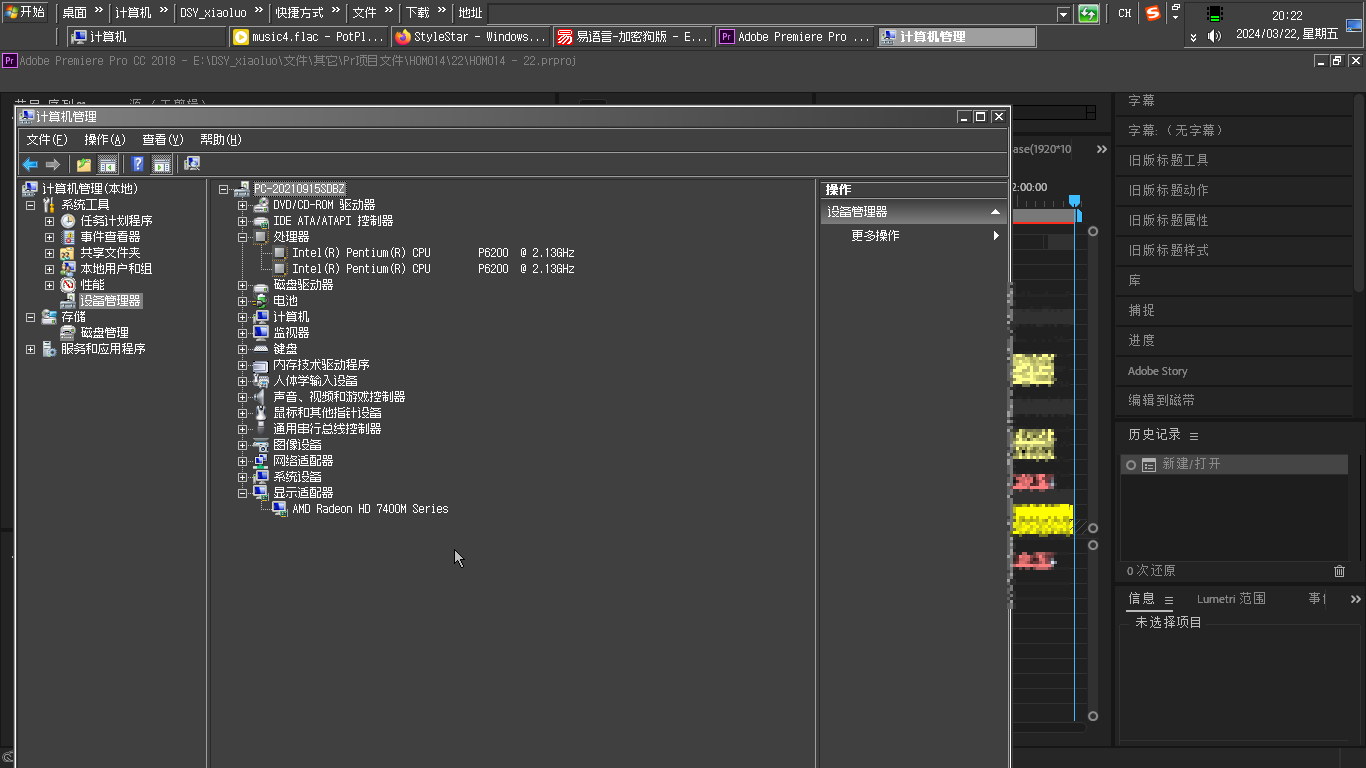Expand the 磁盘驱动器 device node
1366x768 pixels.
pos(243,285)
